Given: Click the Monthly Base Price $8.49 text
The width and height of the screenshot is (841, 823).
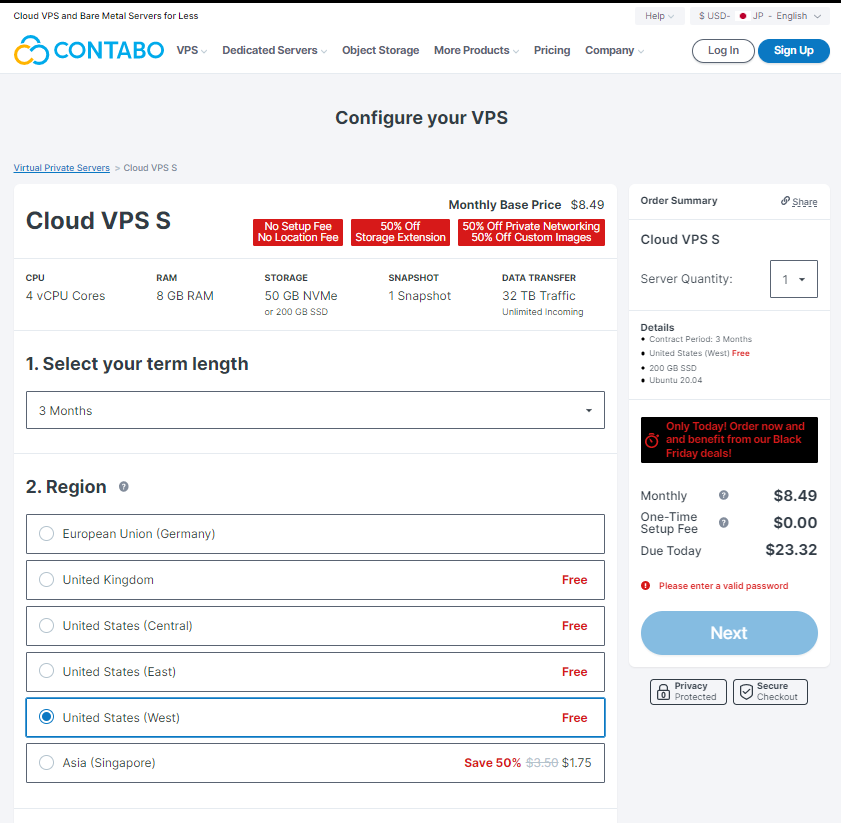Looking at the screenshot, I should tap(526, 205).
